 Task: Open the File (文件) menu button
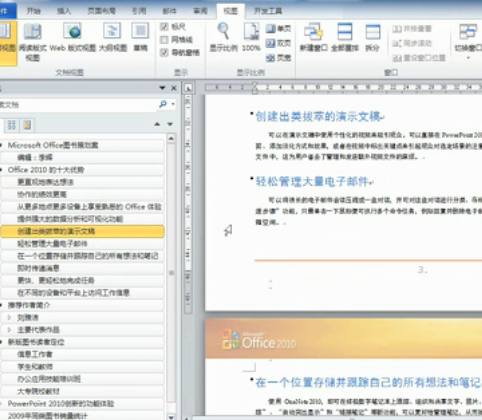(x=7, y=11)
